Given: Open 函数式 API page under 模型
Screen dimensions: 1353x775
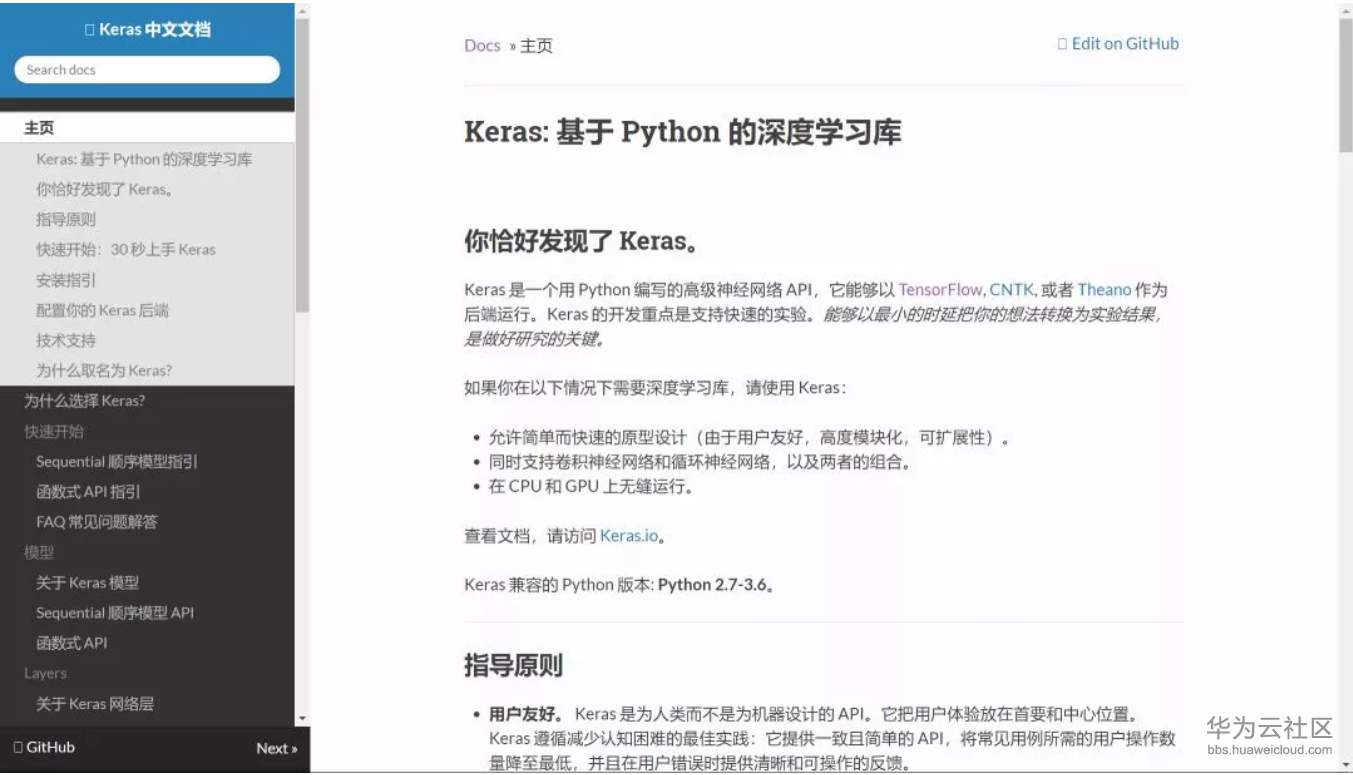Looking at the screenshot, I should (71, 642).
